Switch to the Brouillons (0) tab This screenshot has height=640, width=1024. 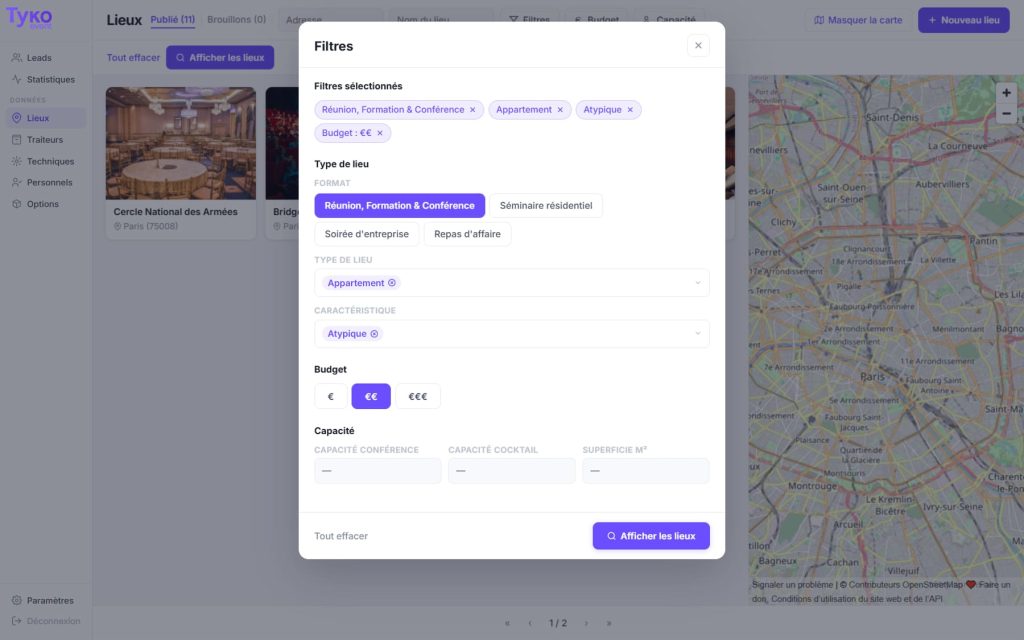(236, 20)
